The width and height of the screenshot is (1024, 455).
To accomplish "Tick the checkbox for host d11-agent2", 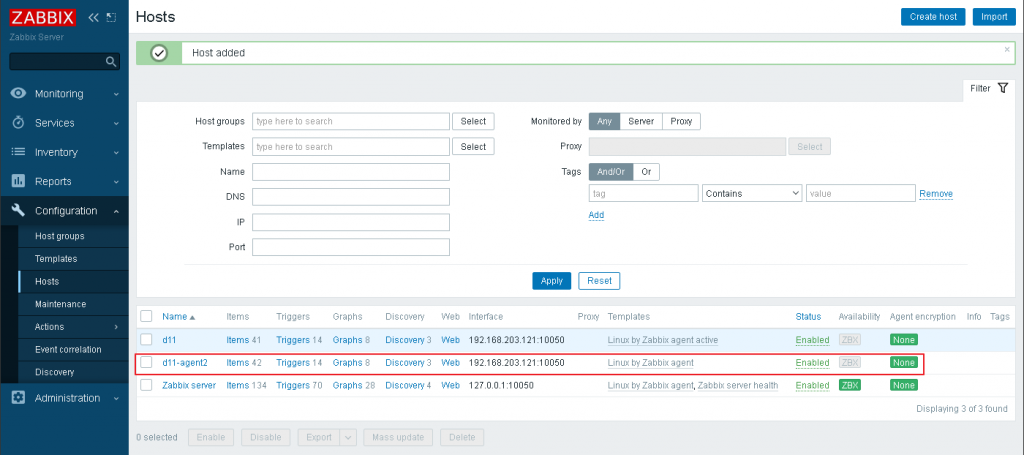I will pyautogui.click(x=146, y=362).
